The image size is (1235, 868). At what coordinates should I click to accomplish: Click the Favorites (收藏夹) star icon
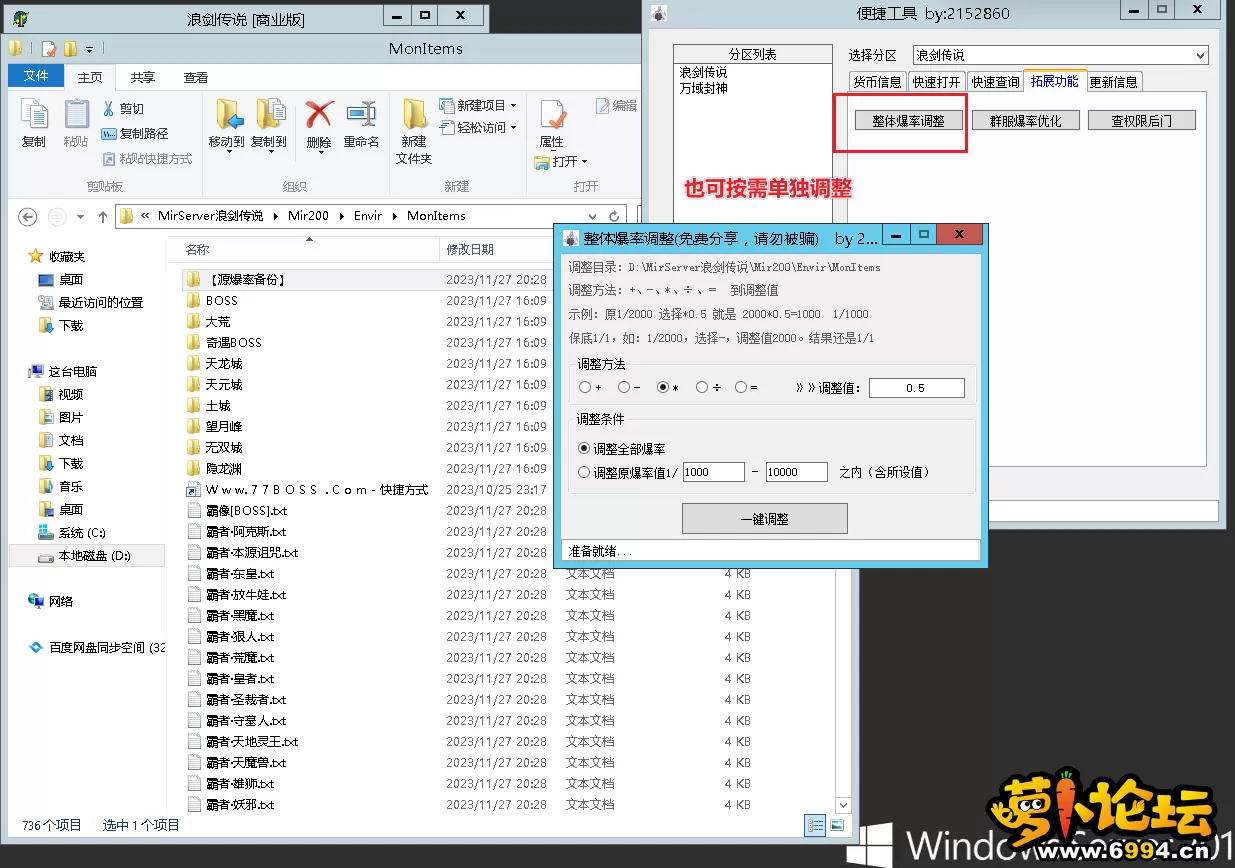(x=36, y=256)
